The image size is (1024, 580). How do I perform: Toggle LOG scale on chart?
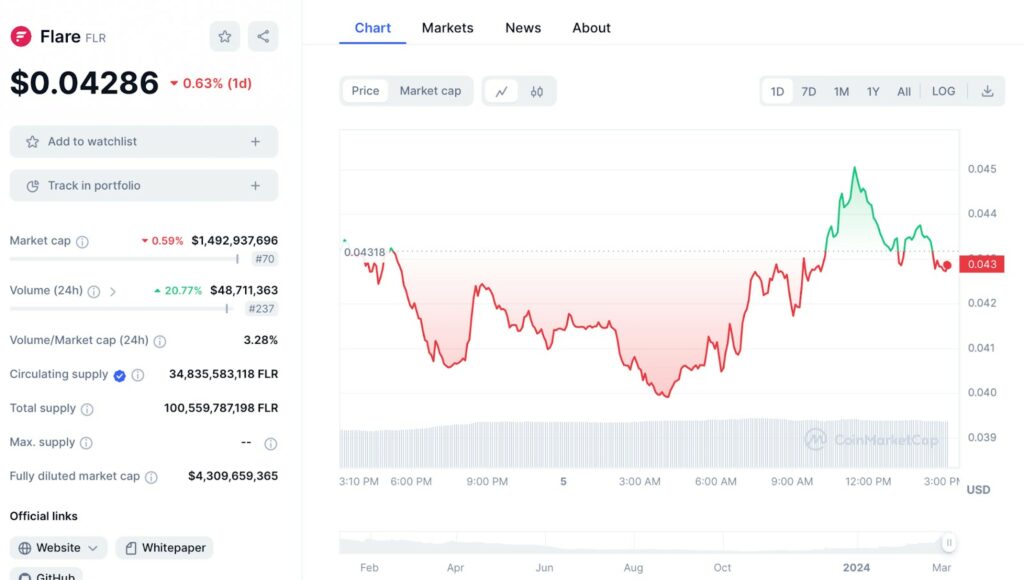coord(943,91)
